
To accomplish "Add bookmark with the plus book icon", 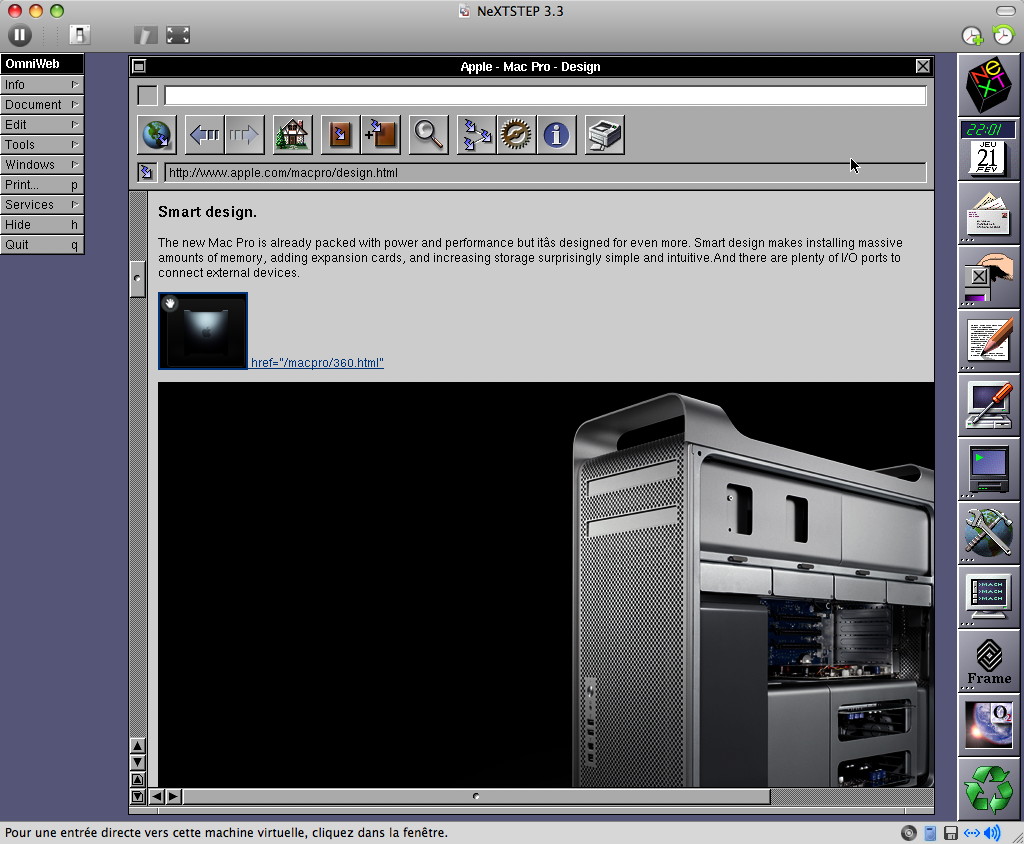I will click(380, 135).
